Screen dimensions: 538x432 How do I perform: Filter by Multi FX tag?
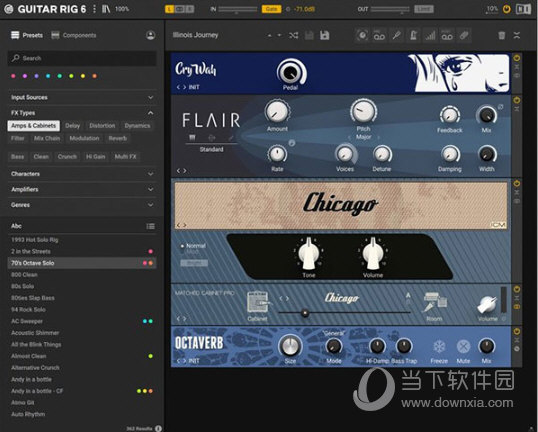125,156
